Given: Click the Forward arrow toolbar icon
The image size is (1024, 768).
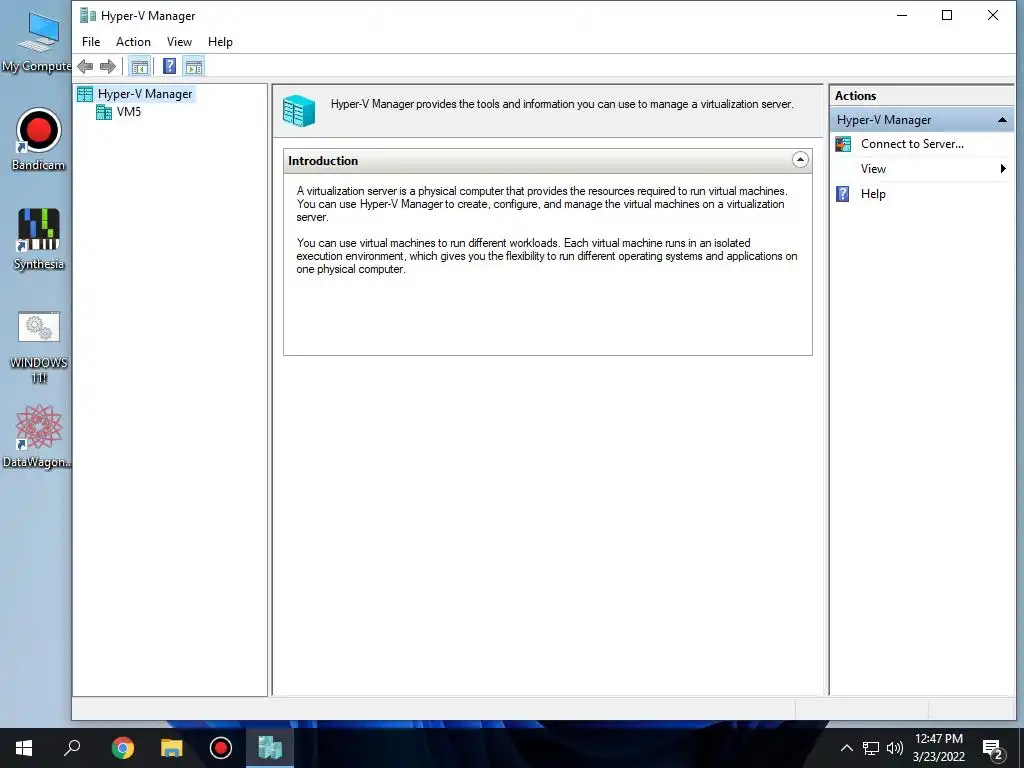Looking at the screenshot, I should tap(108, 66).
